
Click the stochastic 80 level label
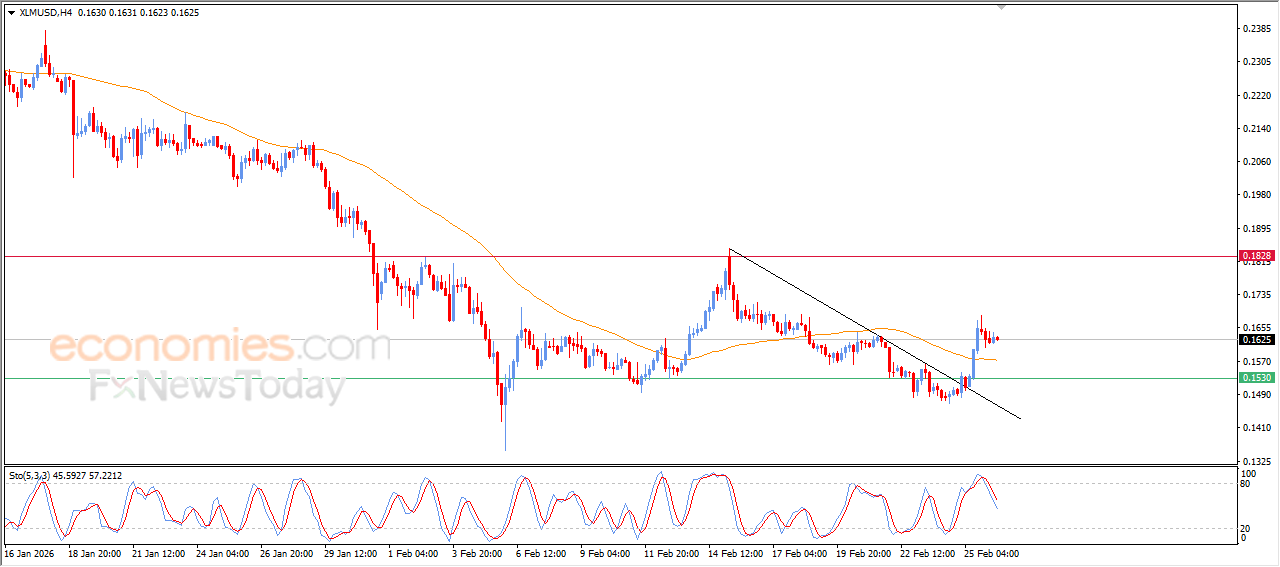(1245, 484)
